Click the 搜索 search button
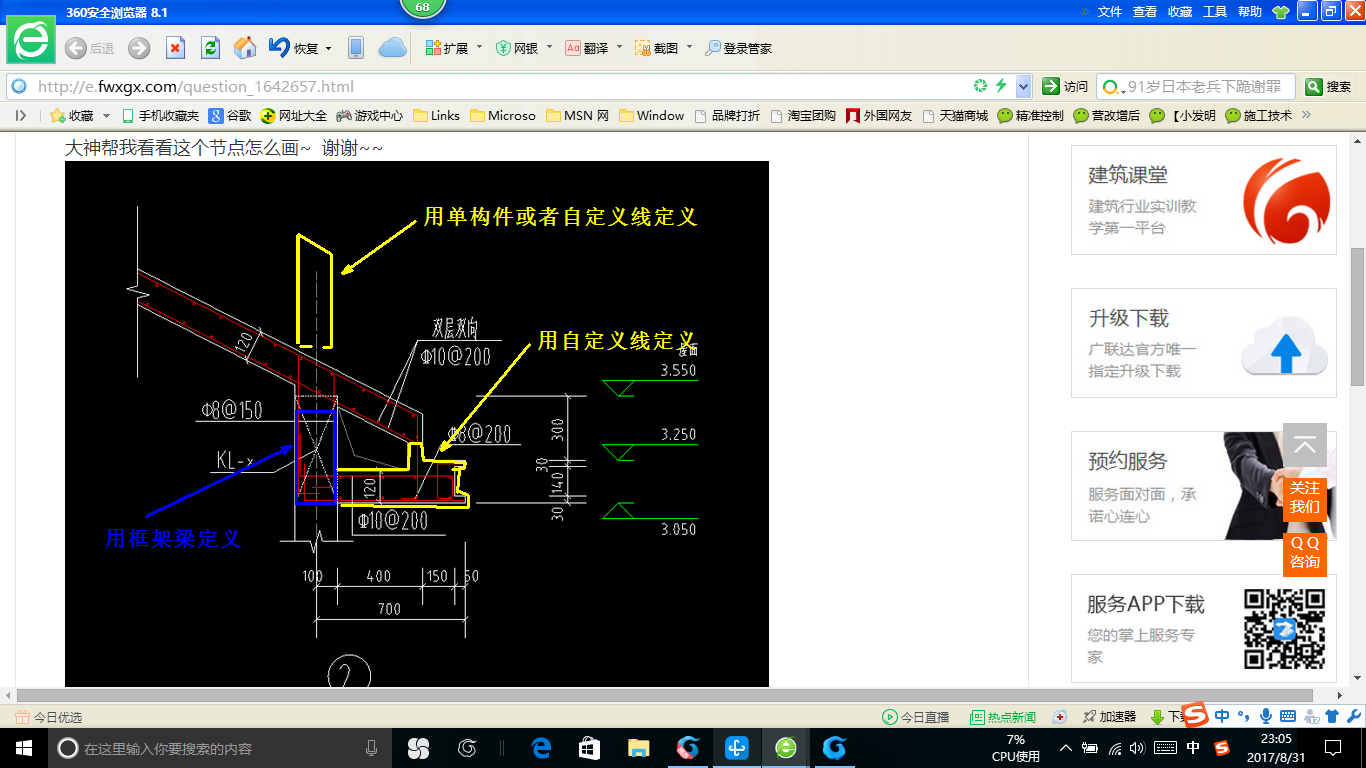Screen dimensions: 1366x768 point(1329,86)
